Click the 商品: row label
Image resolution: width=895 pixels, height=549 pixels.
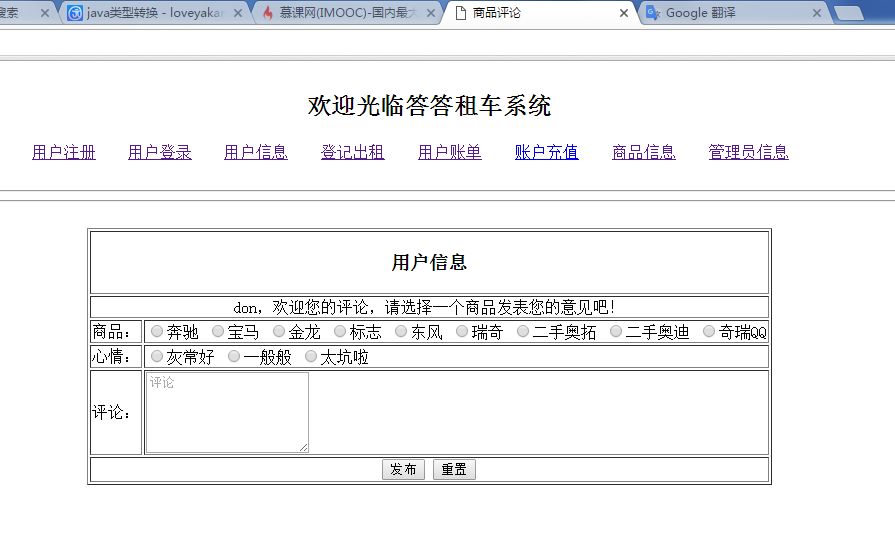point(111,332)
